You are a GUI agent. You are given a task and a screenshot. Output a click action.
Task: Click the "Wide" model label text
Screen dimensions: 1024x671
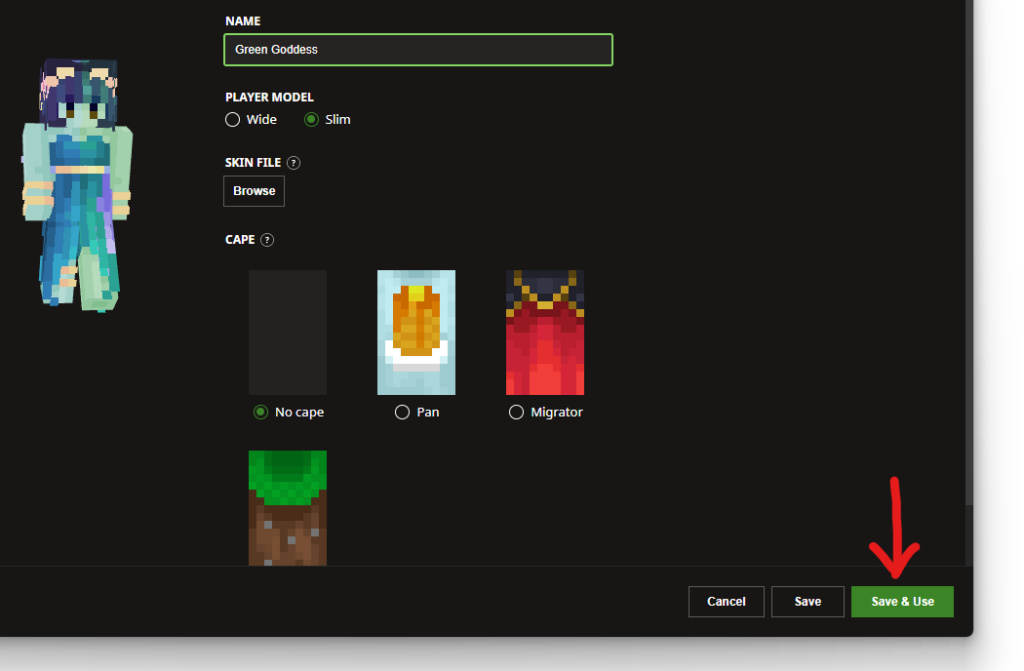(x=261, y=120)
